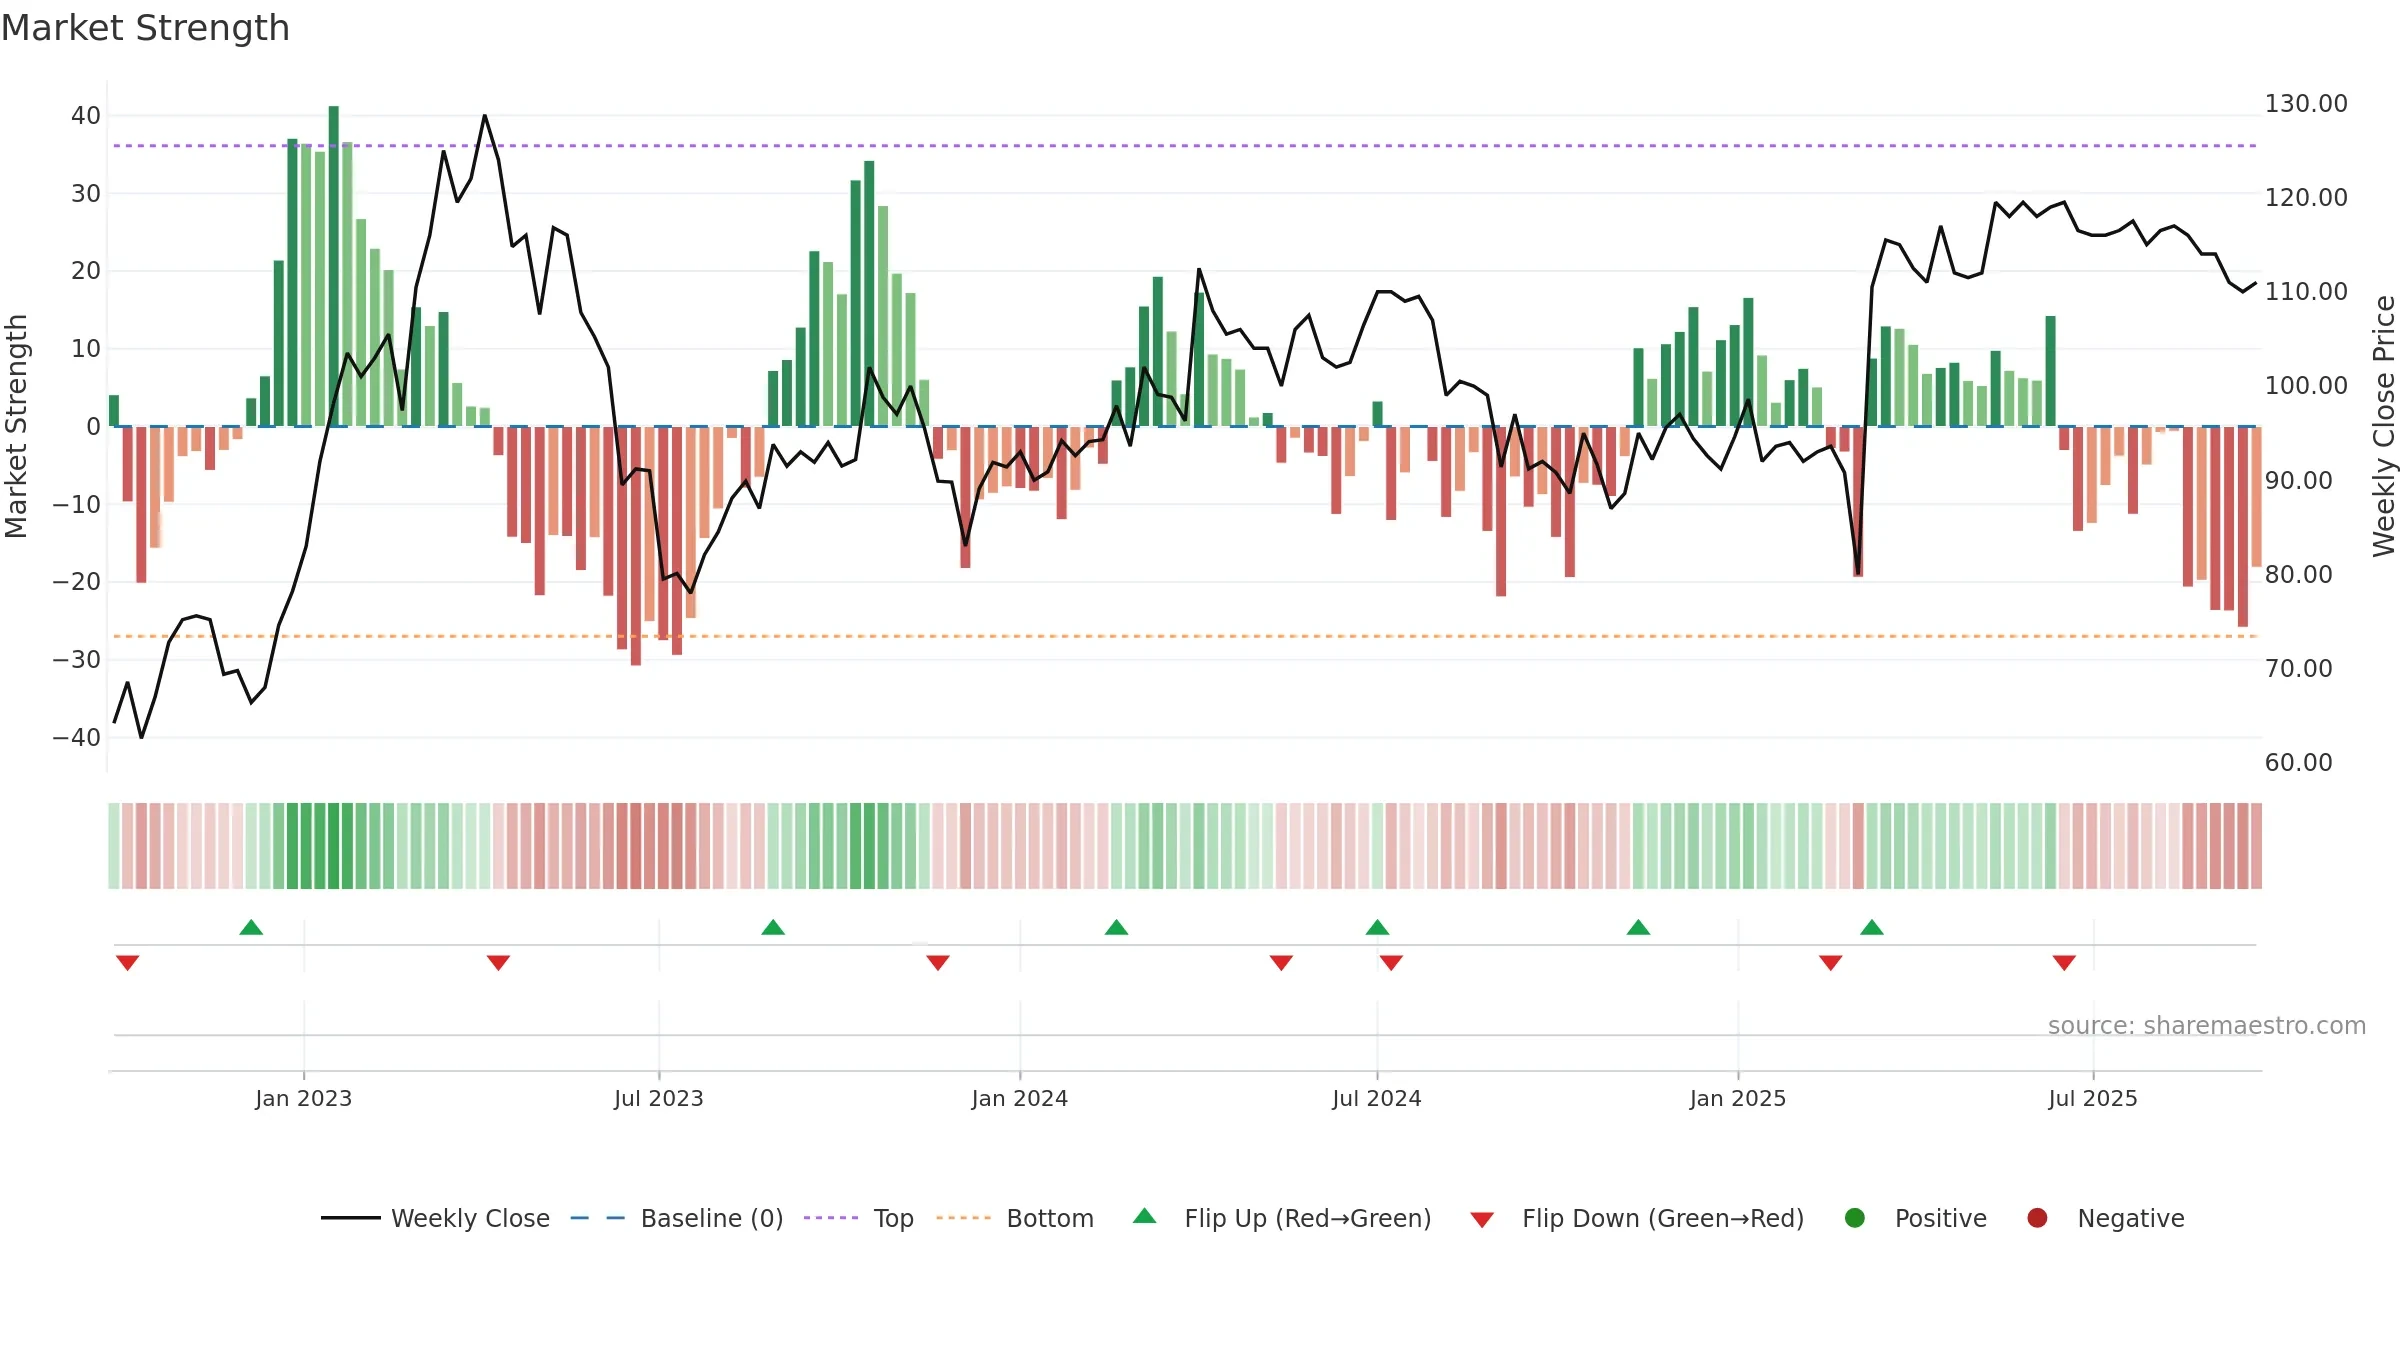Click the Jan 2024 x-axis label
Image resolution: width=2400 pixels, height=1350 pixels.
[1020, 1098]
